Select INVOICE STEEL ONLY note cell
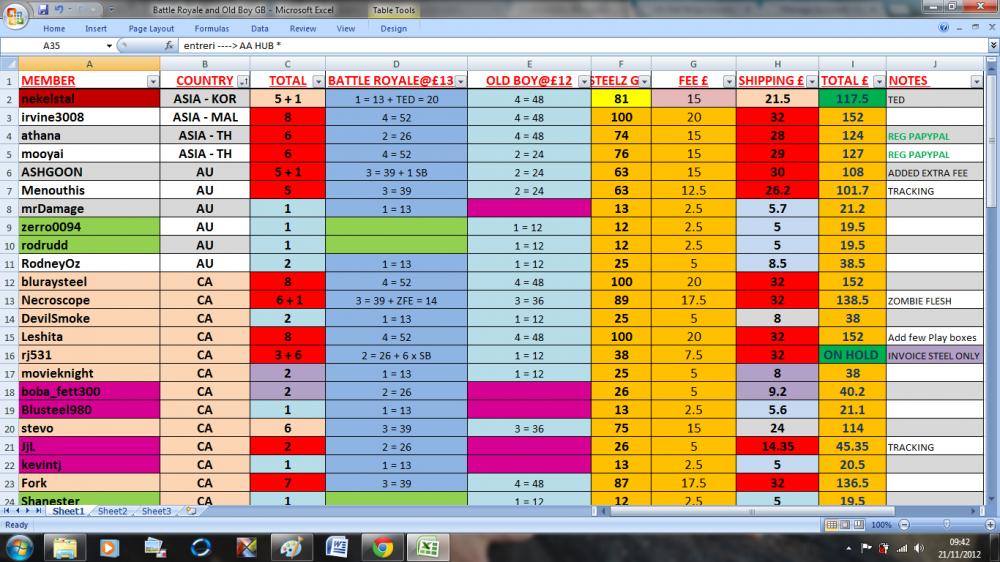The height and width of the screenshot is (562, 1000). (x=934, y=355)
